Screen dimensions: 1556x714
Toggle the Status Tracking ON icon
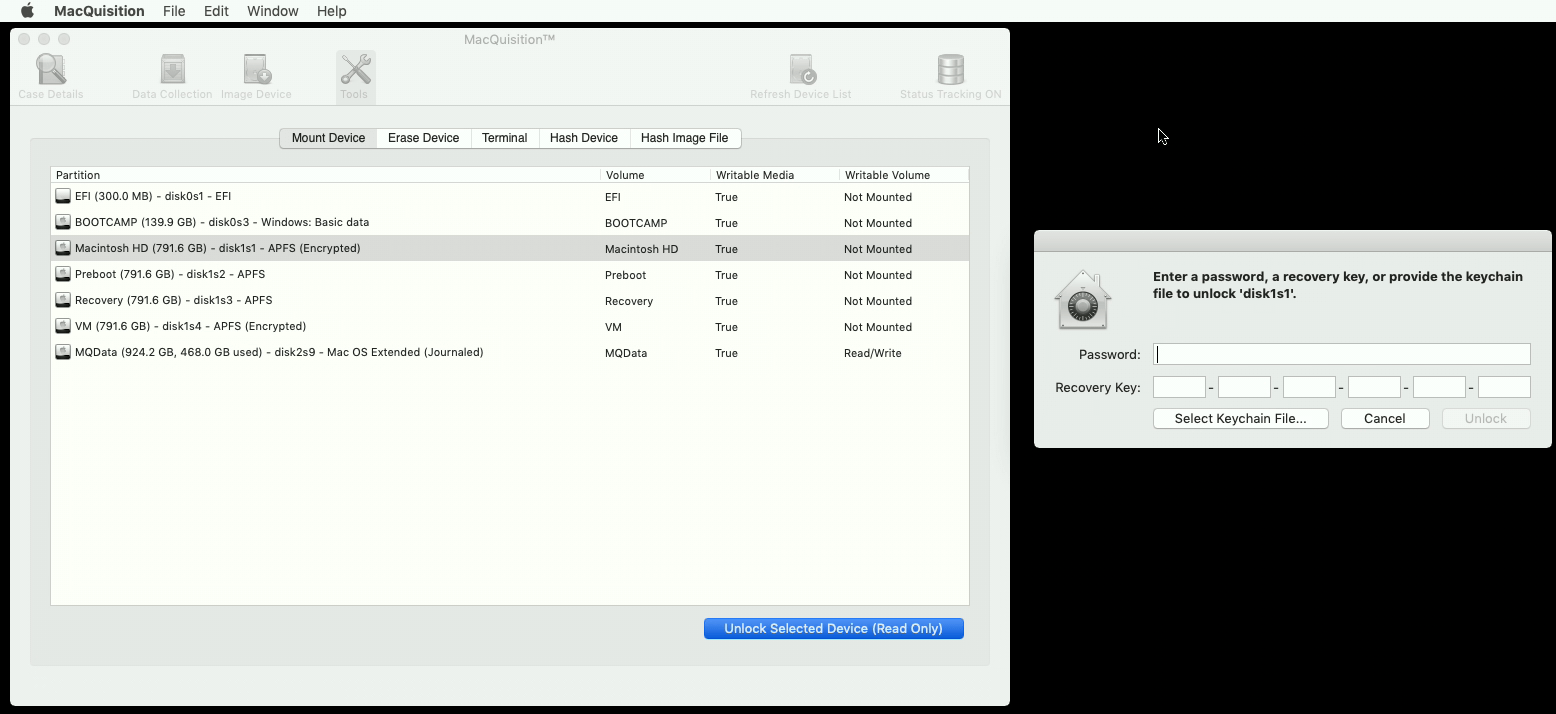(x=950, y=70)
